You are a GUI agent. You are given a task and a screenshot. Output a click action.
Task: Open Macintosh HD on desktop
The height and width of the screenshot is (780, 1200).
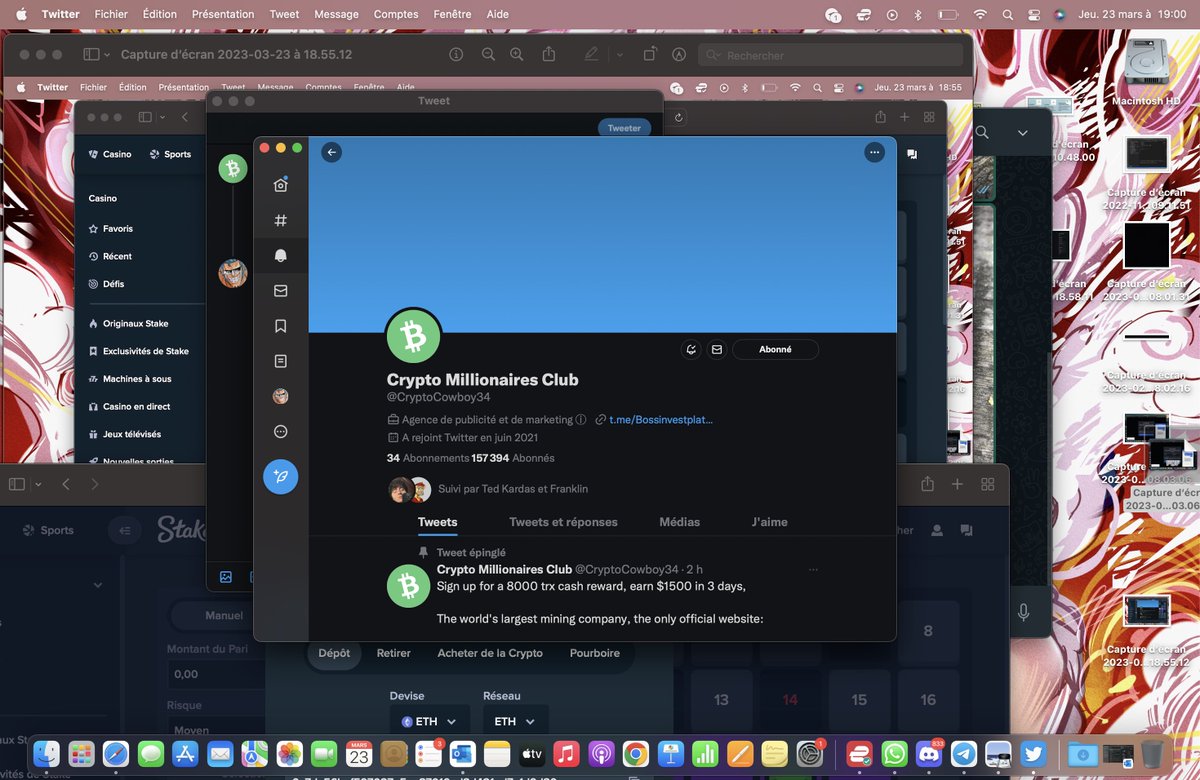tap(1147, 73)
